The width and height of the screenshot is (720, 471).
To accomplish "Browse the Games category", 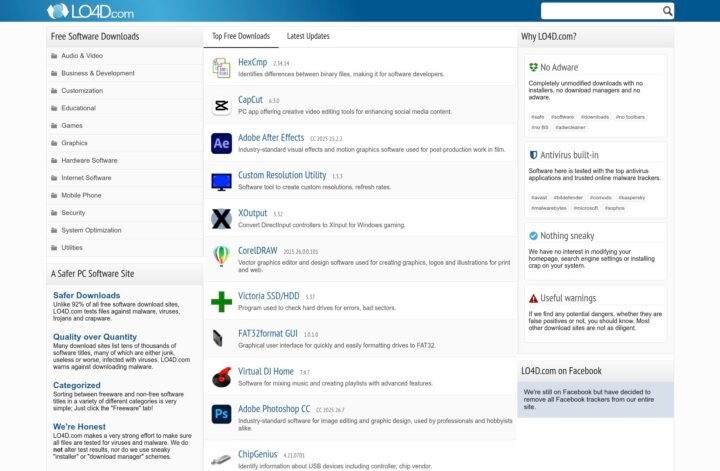I will (72, 125).
